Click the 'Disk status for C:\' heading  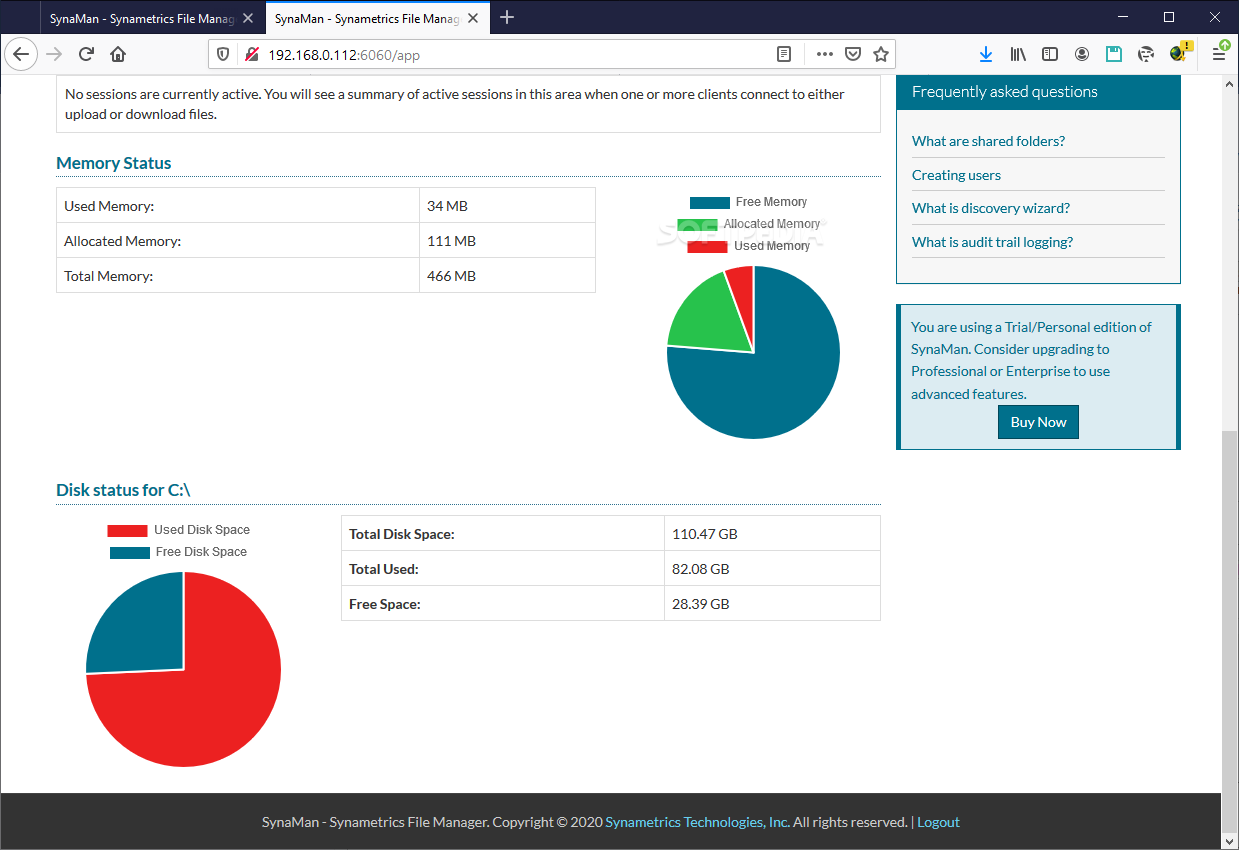[x=123, y=490]
